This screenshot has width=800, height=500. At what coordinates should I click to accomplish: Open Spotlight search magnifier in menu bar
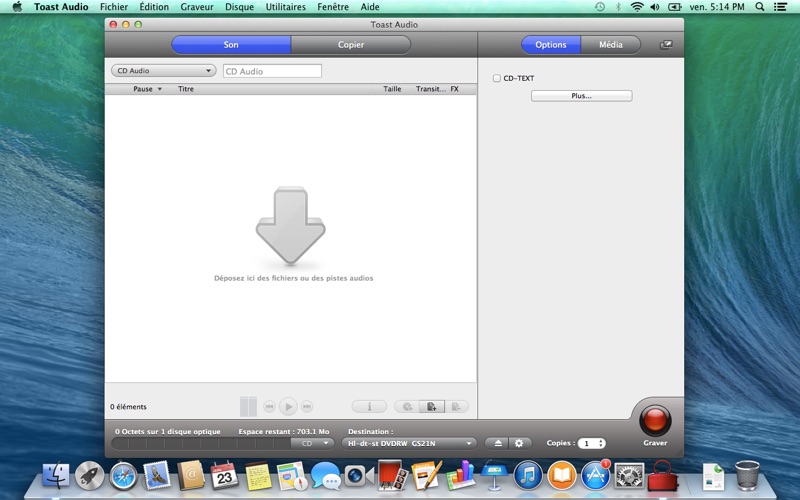(760, 7)
